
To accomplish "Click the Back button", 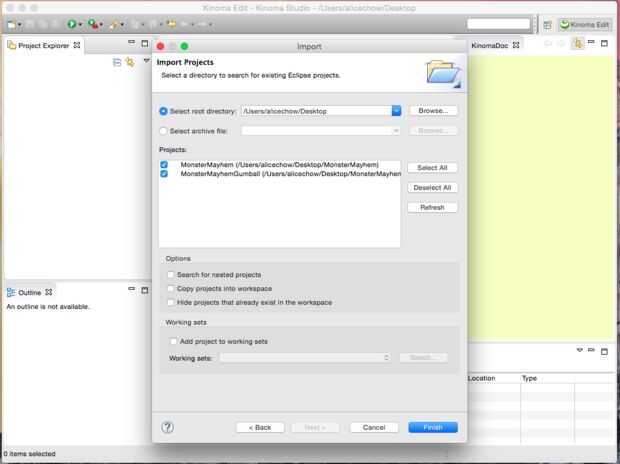I will [x=260, y=428].
